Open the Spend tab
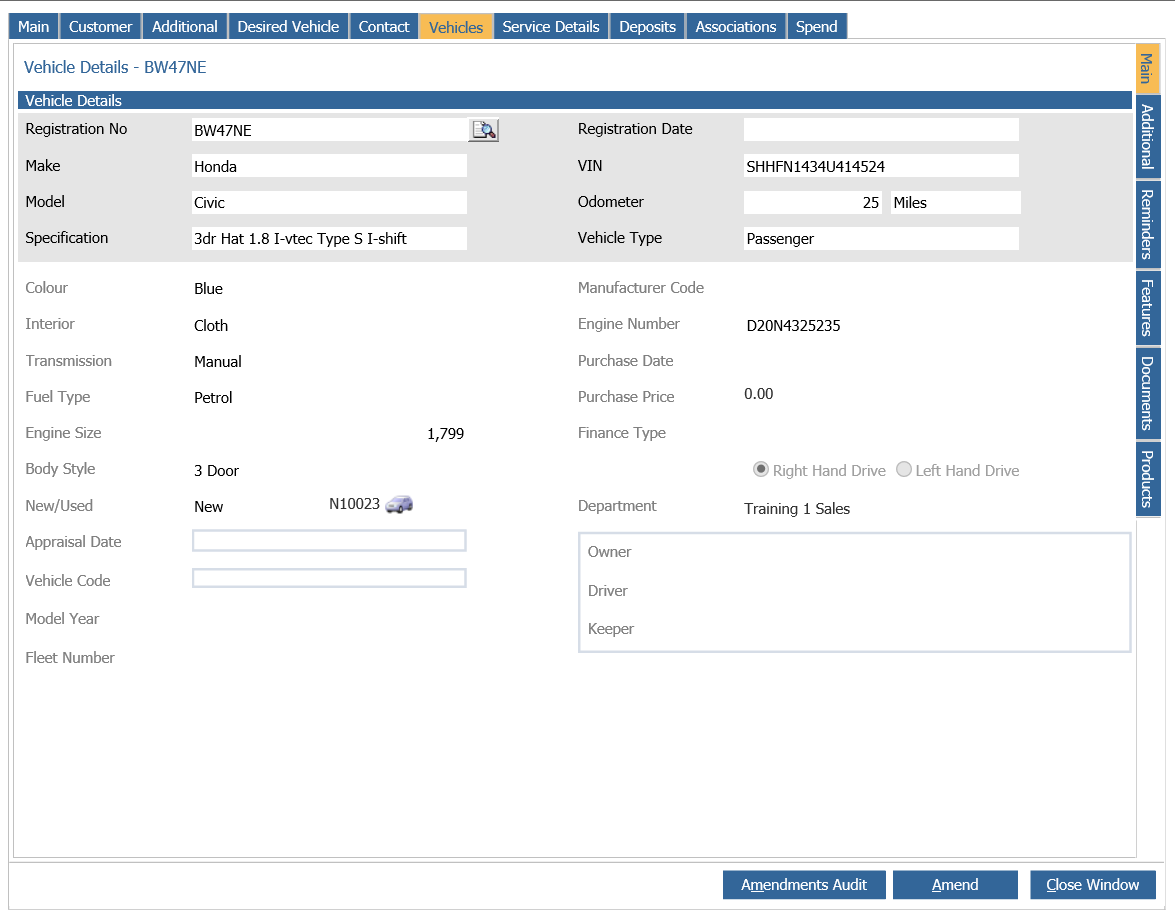Viewport: 1175px width, 910px height. point(817,26)
